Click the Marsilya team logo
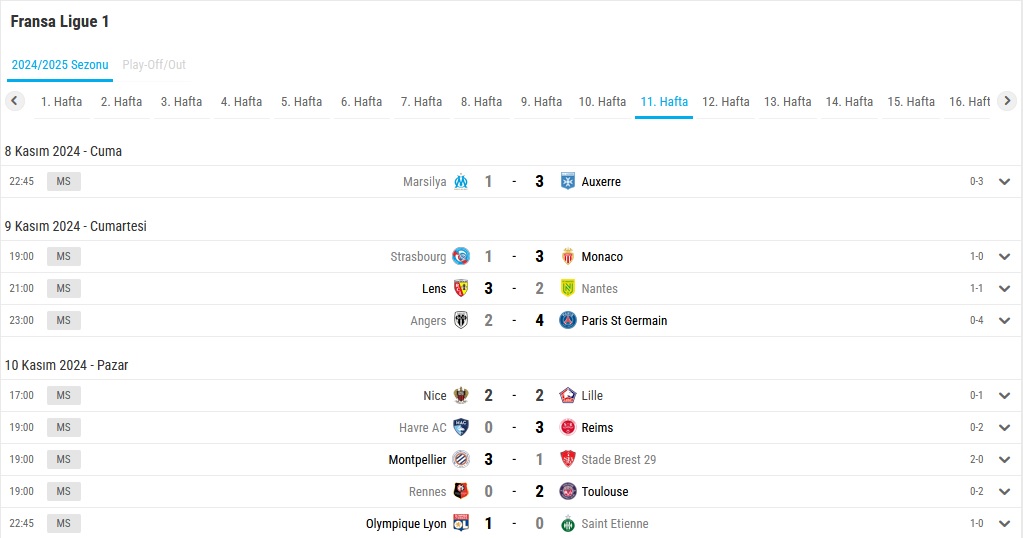1023x538 pixels. 461,181
